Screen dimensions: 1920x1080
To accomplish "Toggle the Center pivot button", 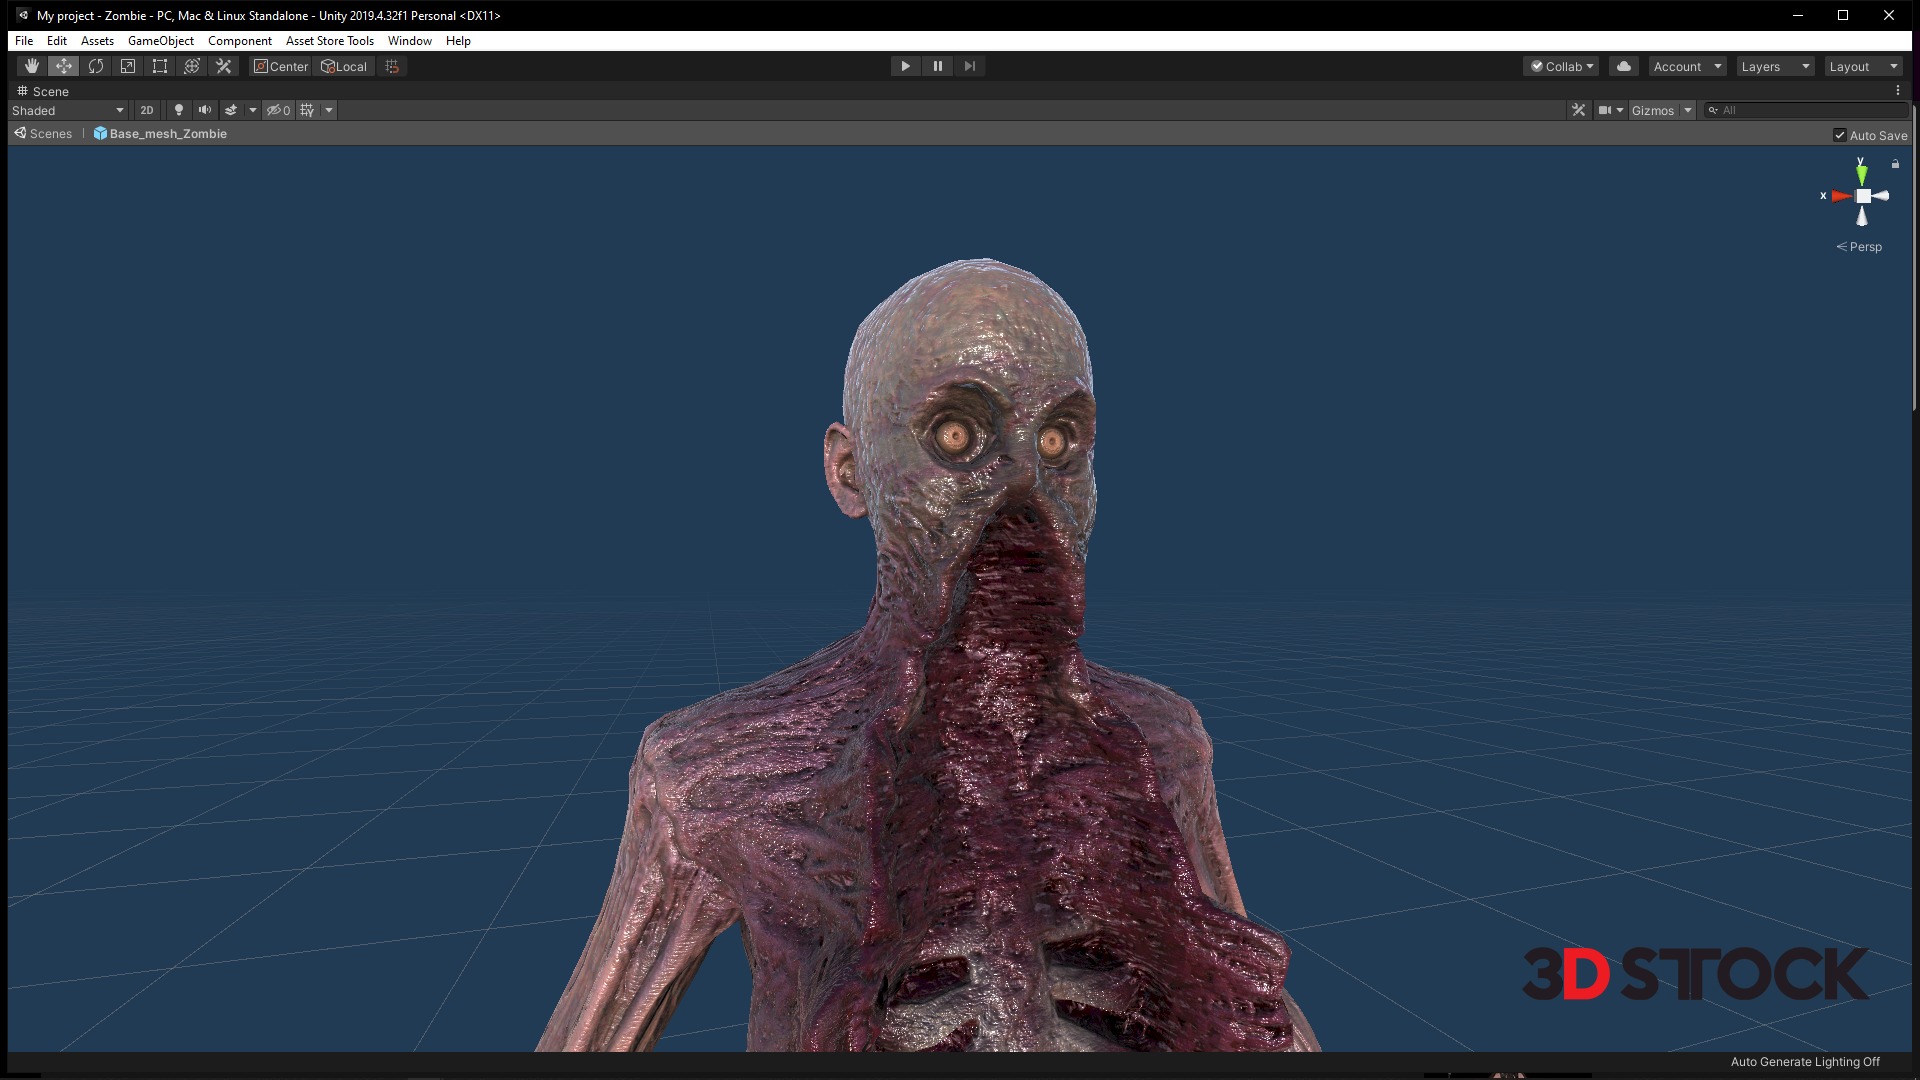I will (x=281, y=66).
